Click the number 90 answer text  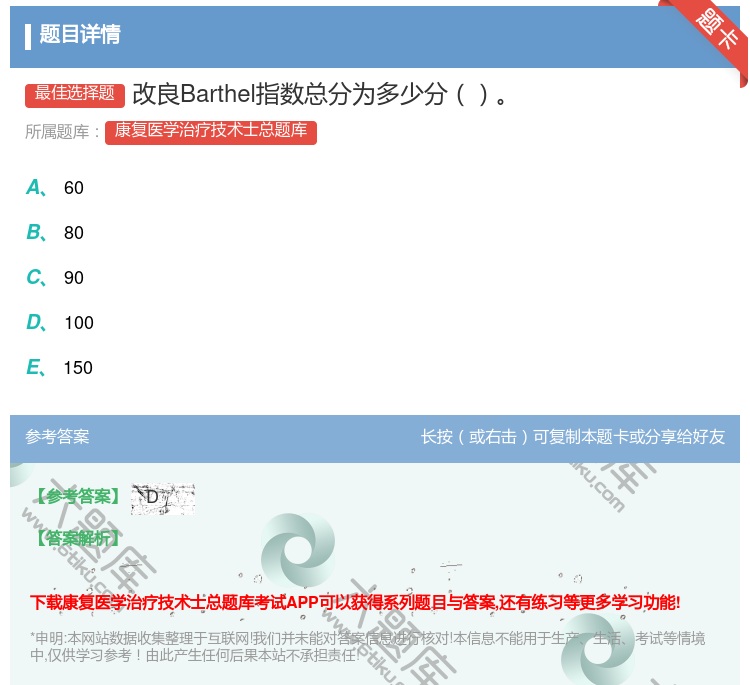[74, 278]
